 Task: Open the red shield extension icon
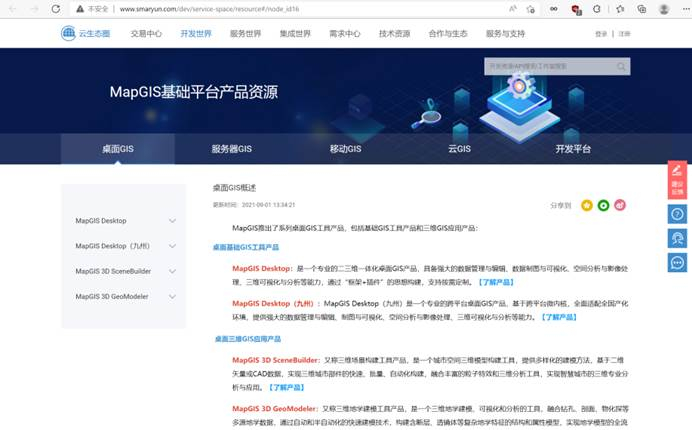pyautogui.click(x=576, y=9)
